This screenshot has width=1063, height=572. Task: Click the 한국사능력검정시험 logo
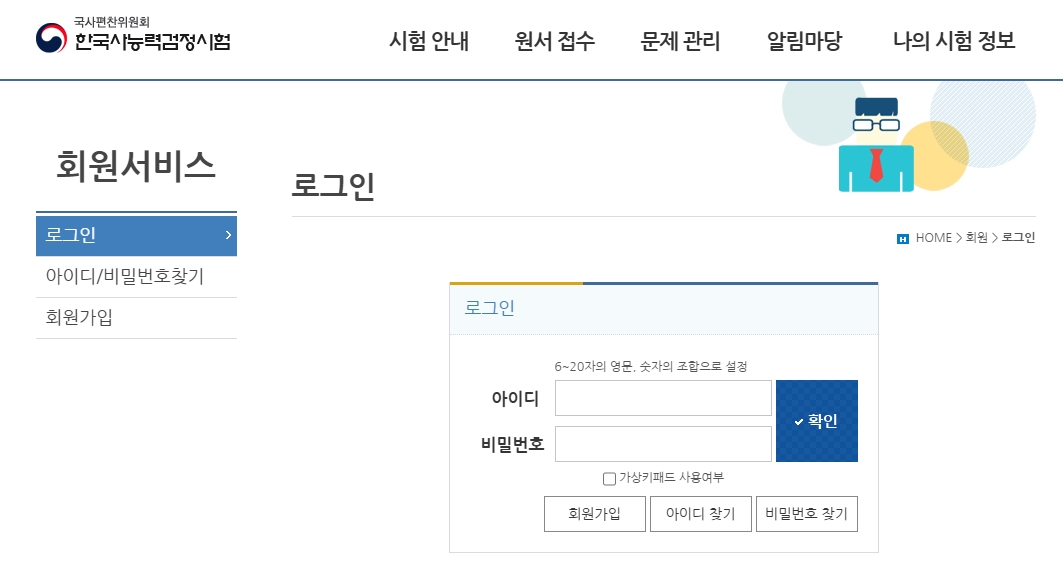click(x=133, y=35)
